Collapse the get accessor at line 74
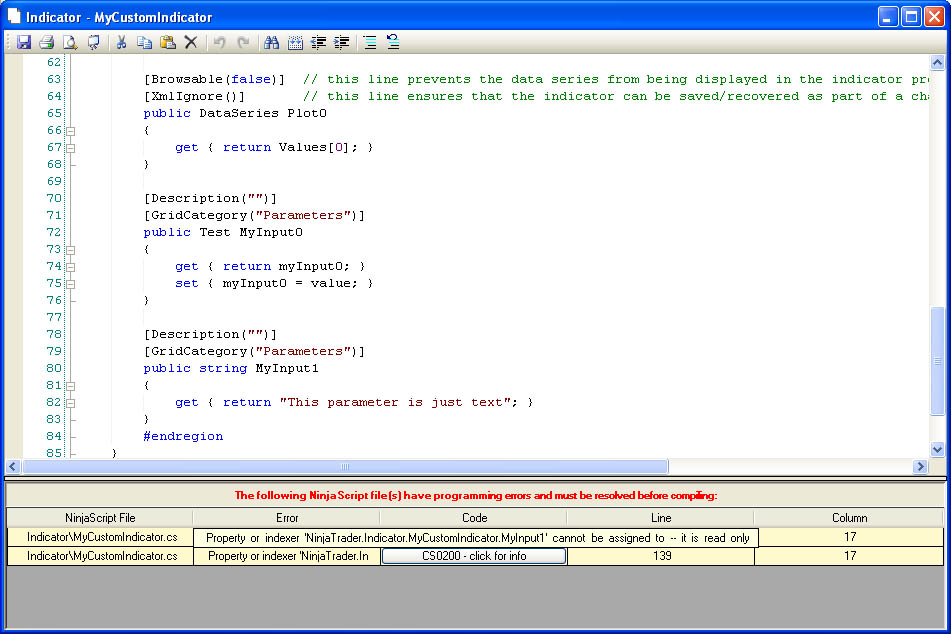Image resolution: width=951 pixels, height=634 pixels. point(71,267)
